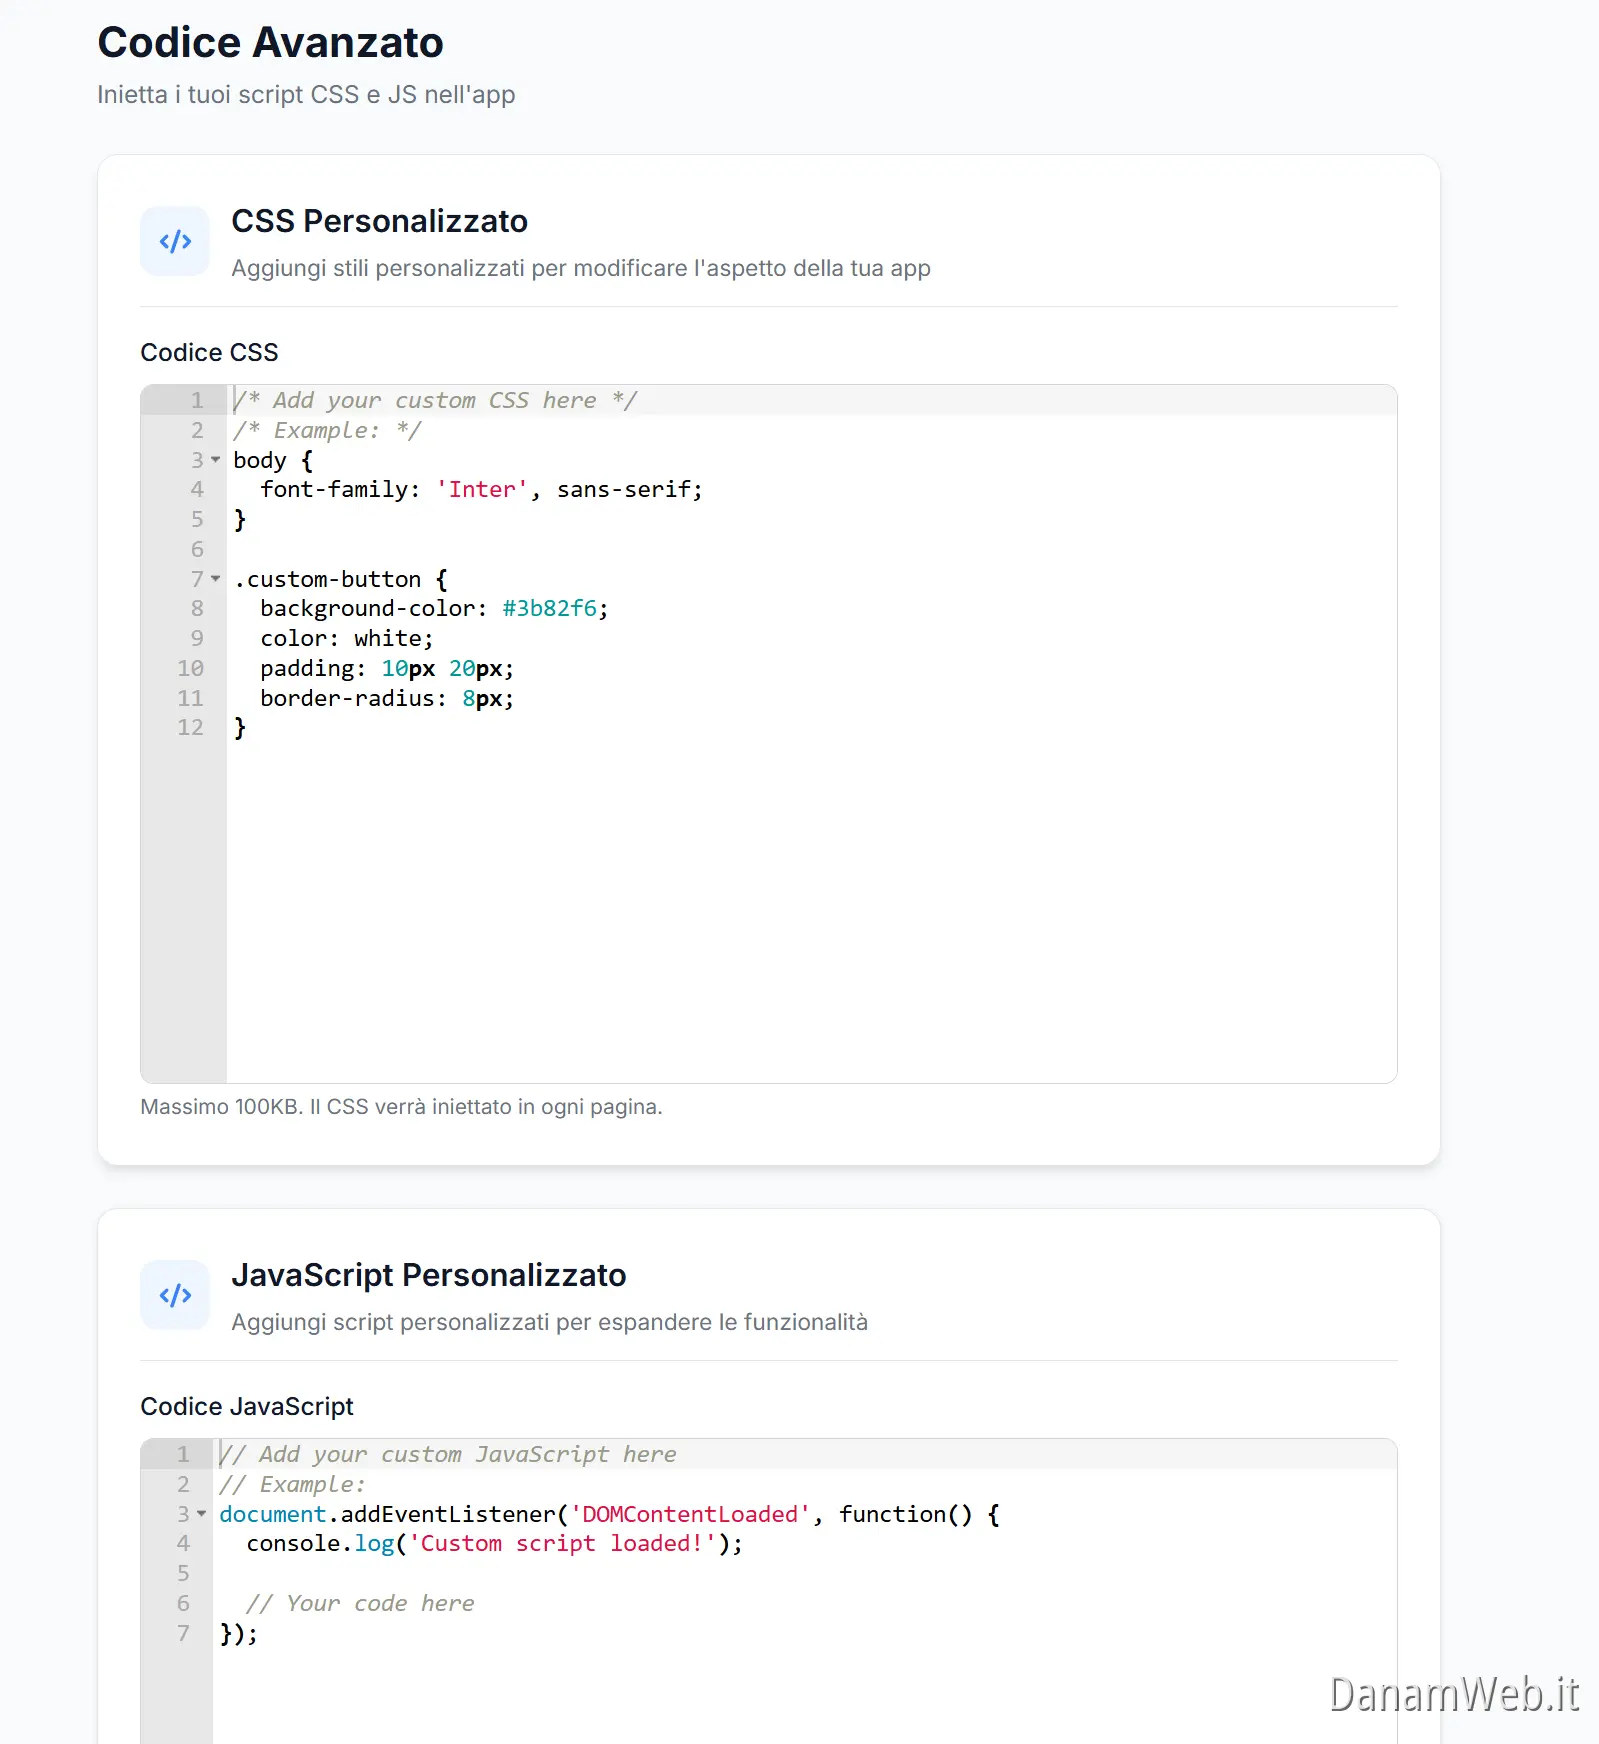Click line number 12 in CSS gutter
1599x1744 pixels.
coord(190,728)
